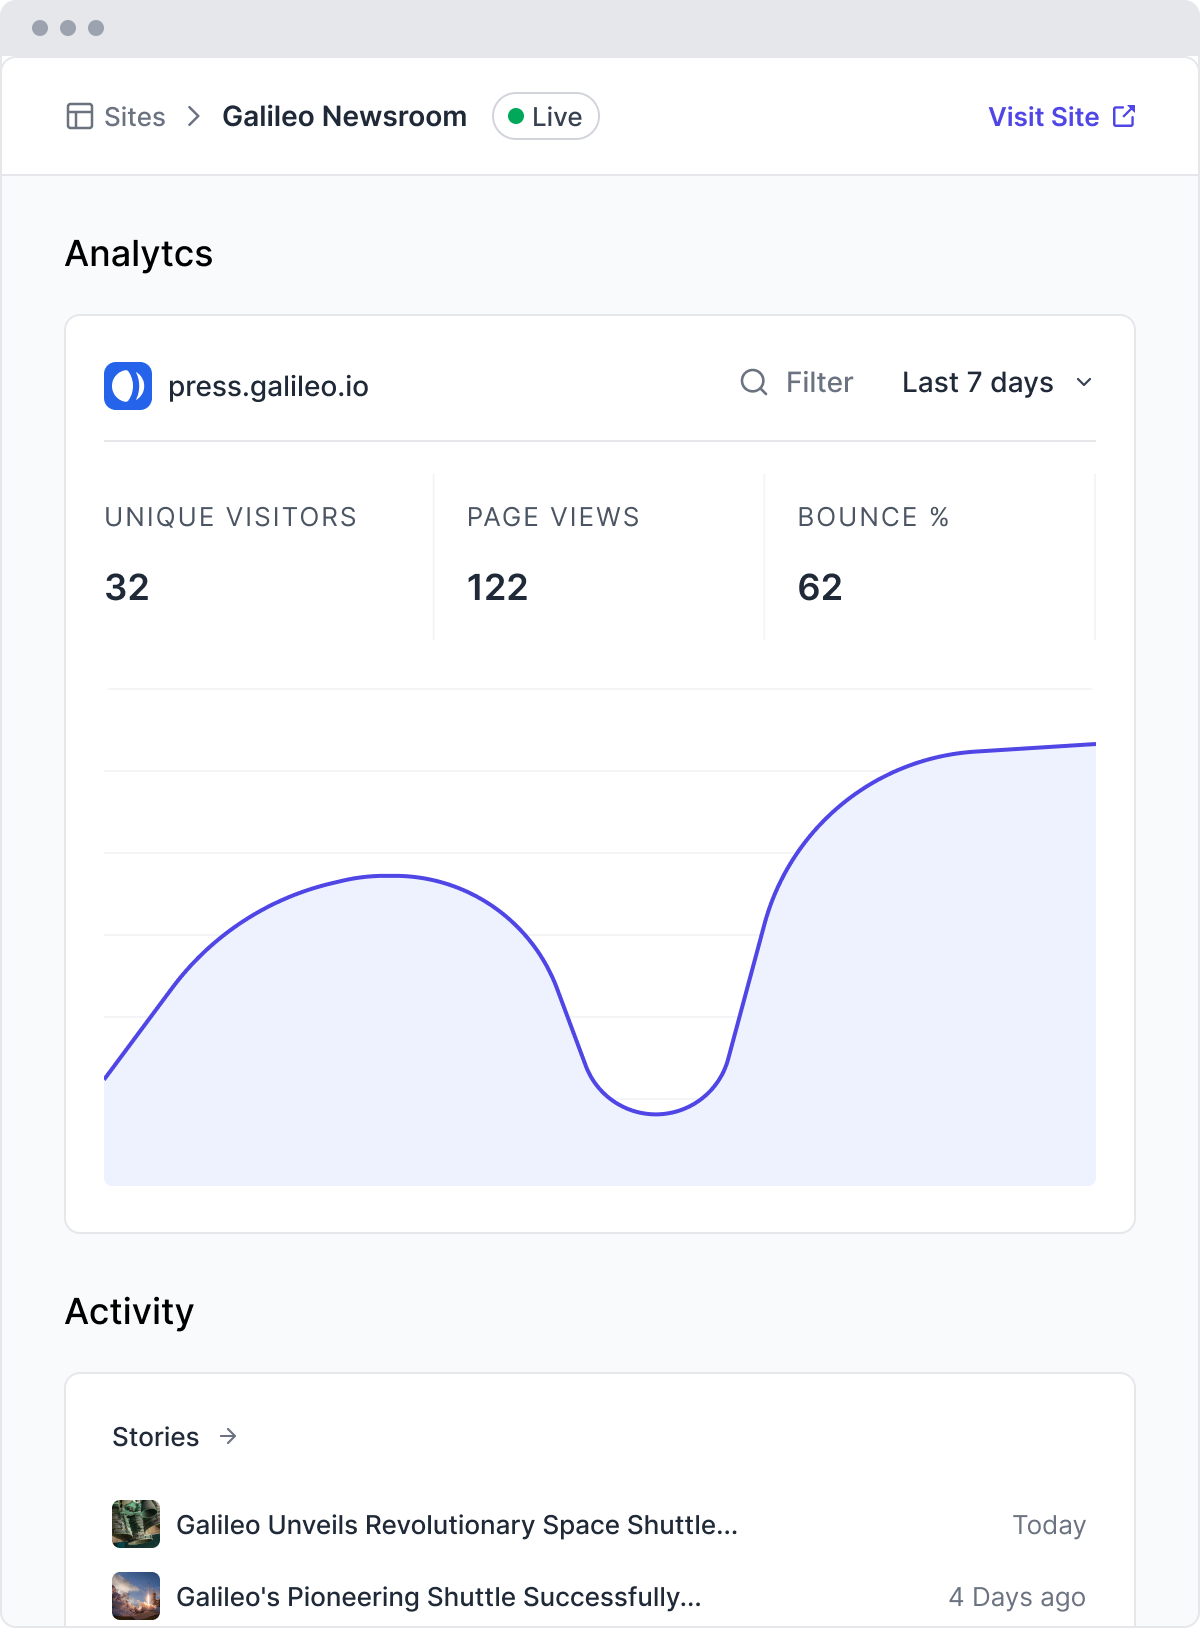The image size is (1200, 1628).
Task: Open Galileo's Pioneering Shuttle story thumbnail
Action: [x=136, y=1596]
